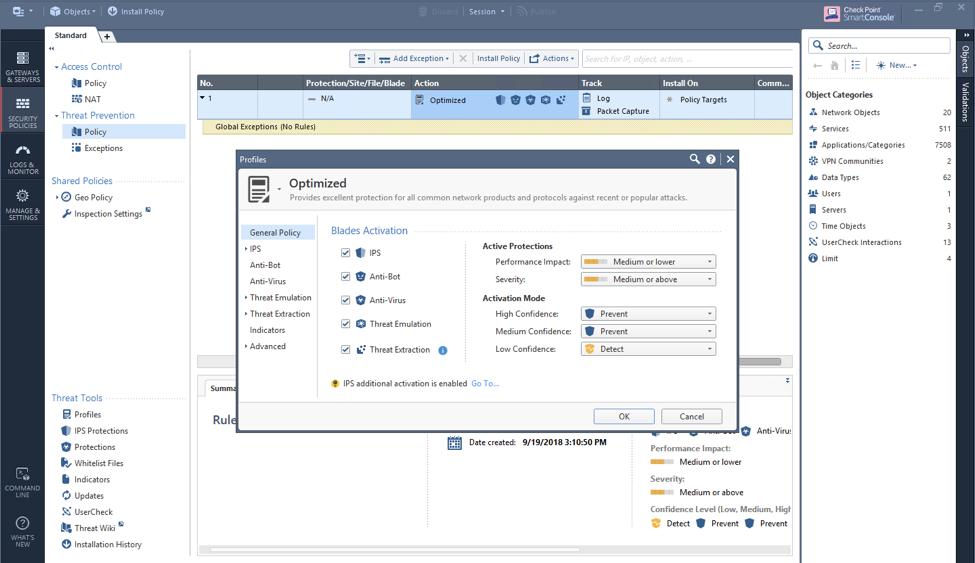Uncheck the Anti-Bot blade checkbox

point(346,276)
